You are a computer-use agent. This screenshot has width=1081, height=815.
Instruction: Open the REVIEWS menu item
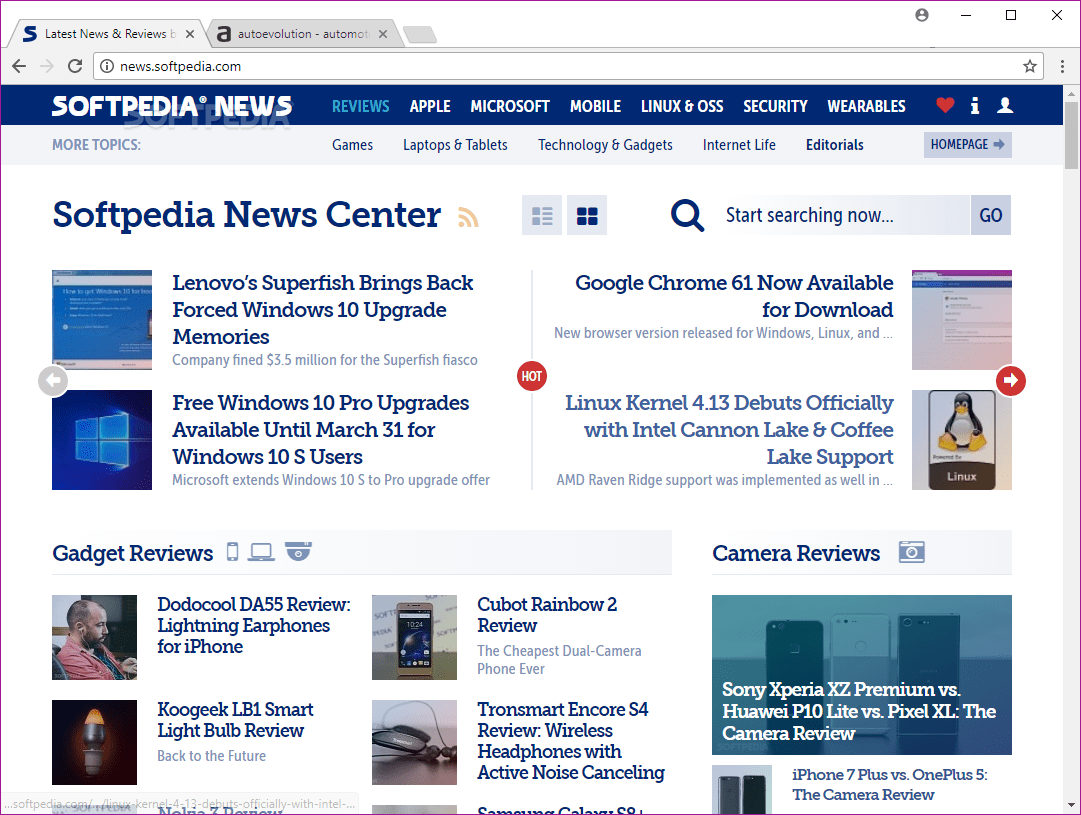point(361,106)
